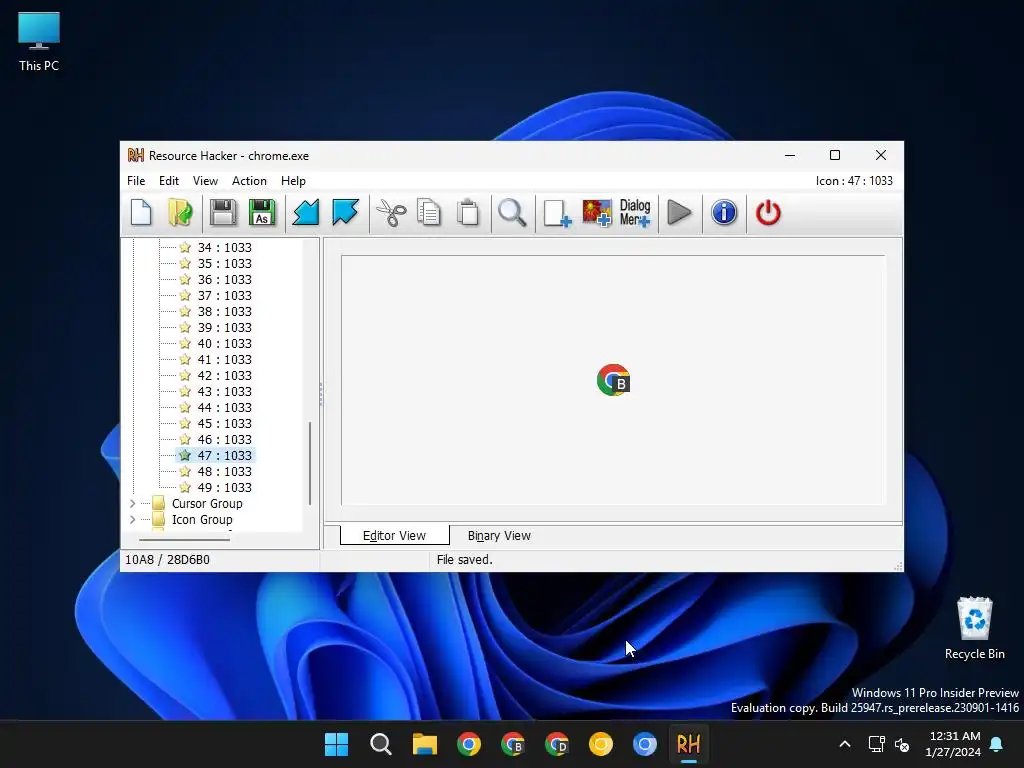
Task: Open the Recycle Bin desktop icon
Action: point(974,628)
